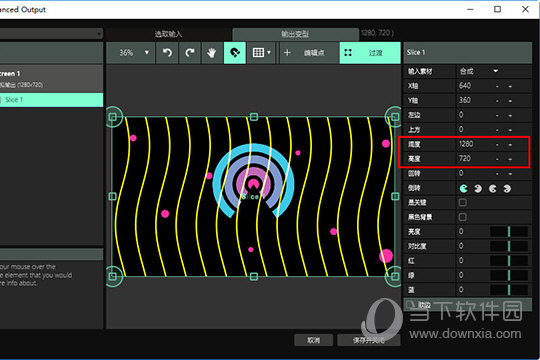540x360 pixels.
Task: Increase X轴 with its plus button
Action: click(510, 86)
